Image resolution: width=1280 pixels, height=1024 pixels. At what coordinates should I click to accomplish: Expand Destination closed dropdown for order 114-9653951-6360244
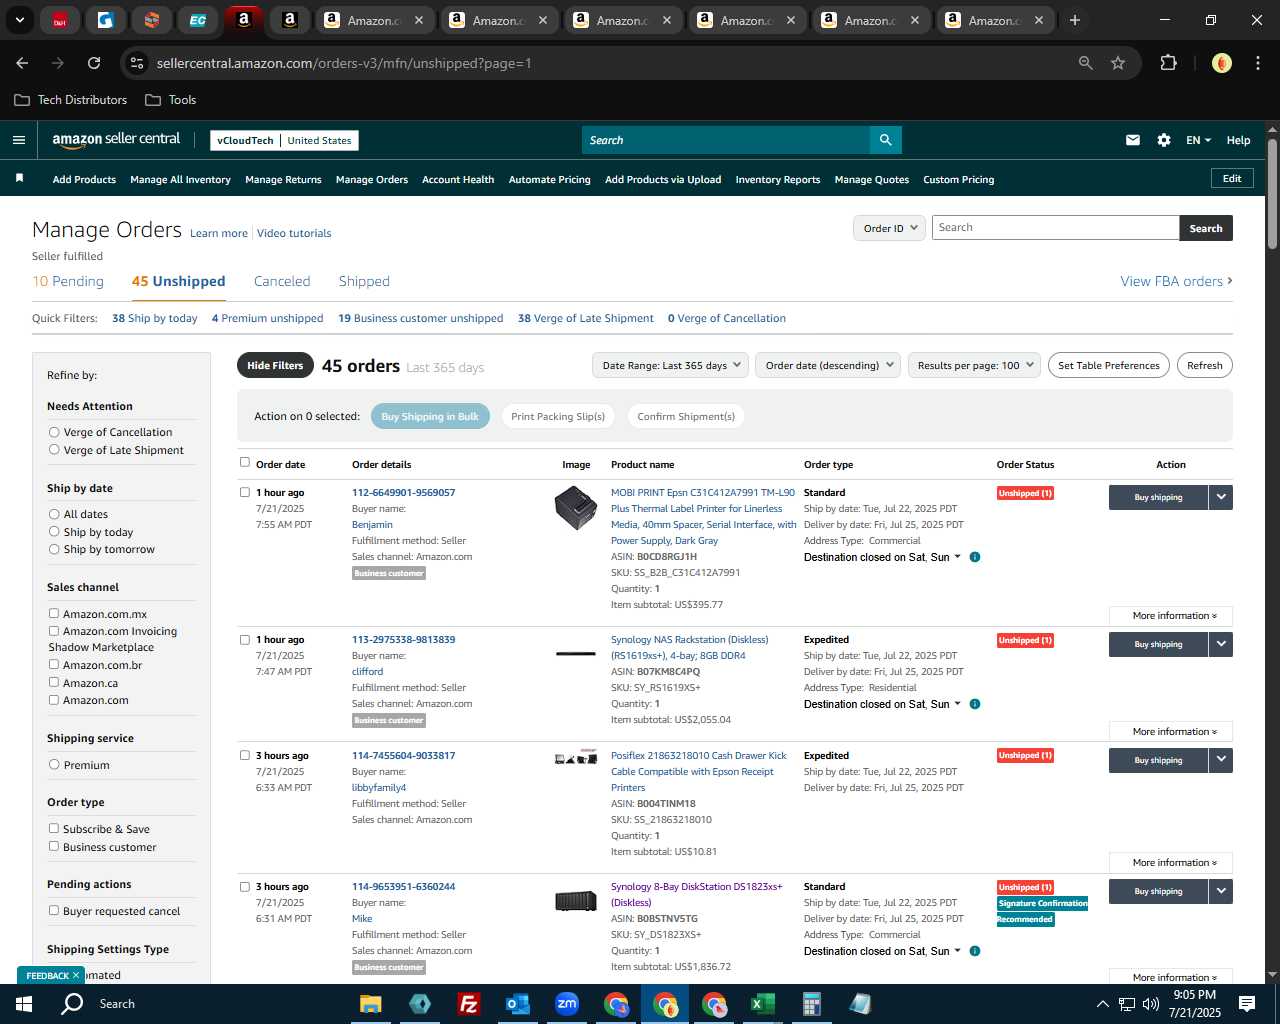957,951
